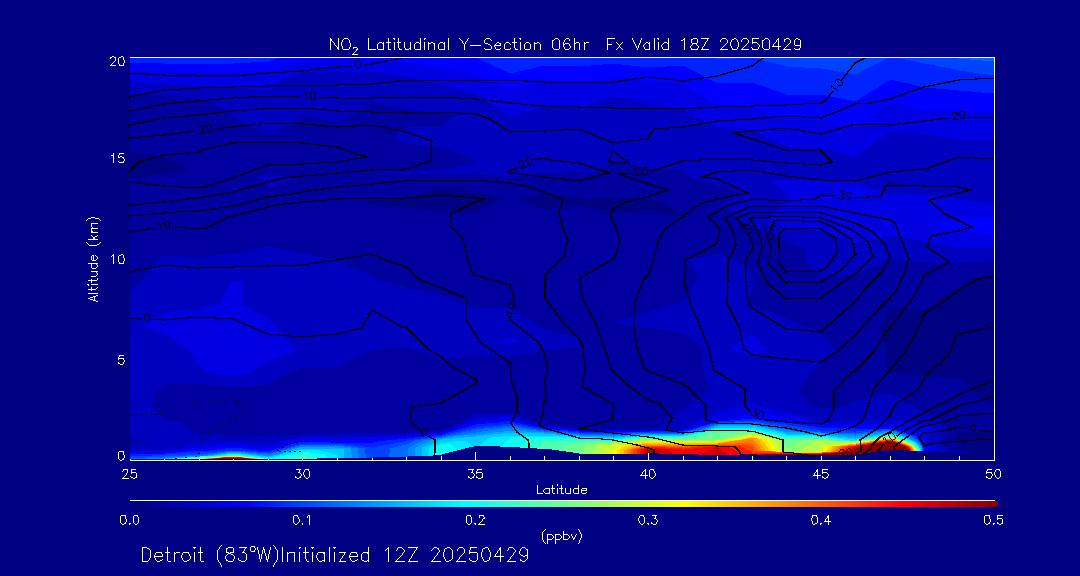Click the Altitude (km) y-axis label
Viewport: 1080px width, 576px height.
click(x=94, y=259)
